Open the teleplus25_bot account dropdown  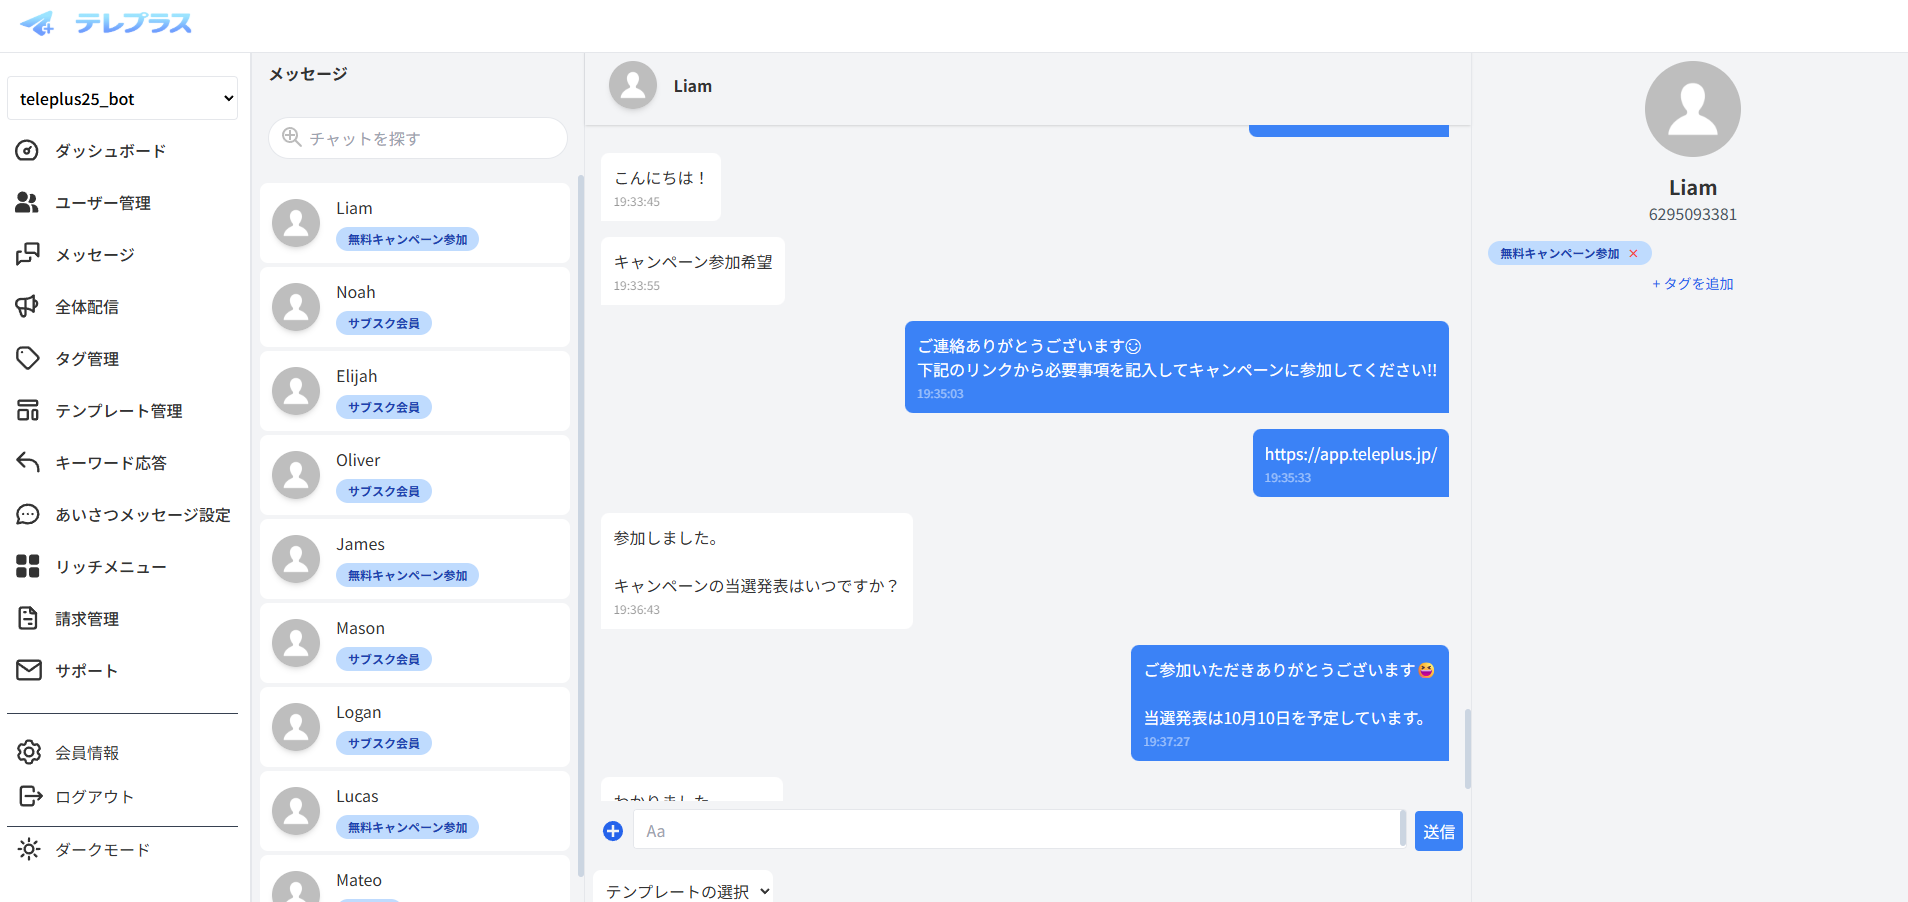click(122, 98)
